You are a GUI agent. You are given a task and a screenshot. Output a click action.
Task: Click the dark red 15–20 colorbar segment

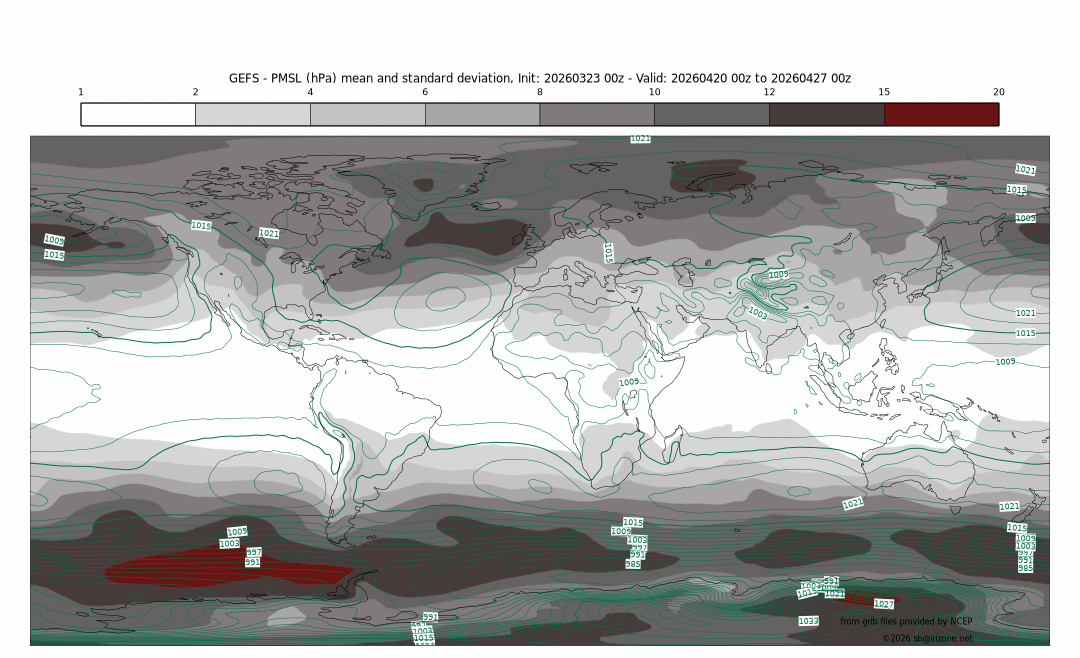941,114
